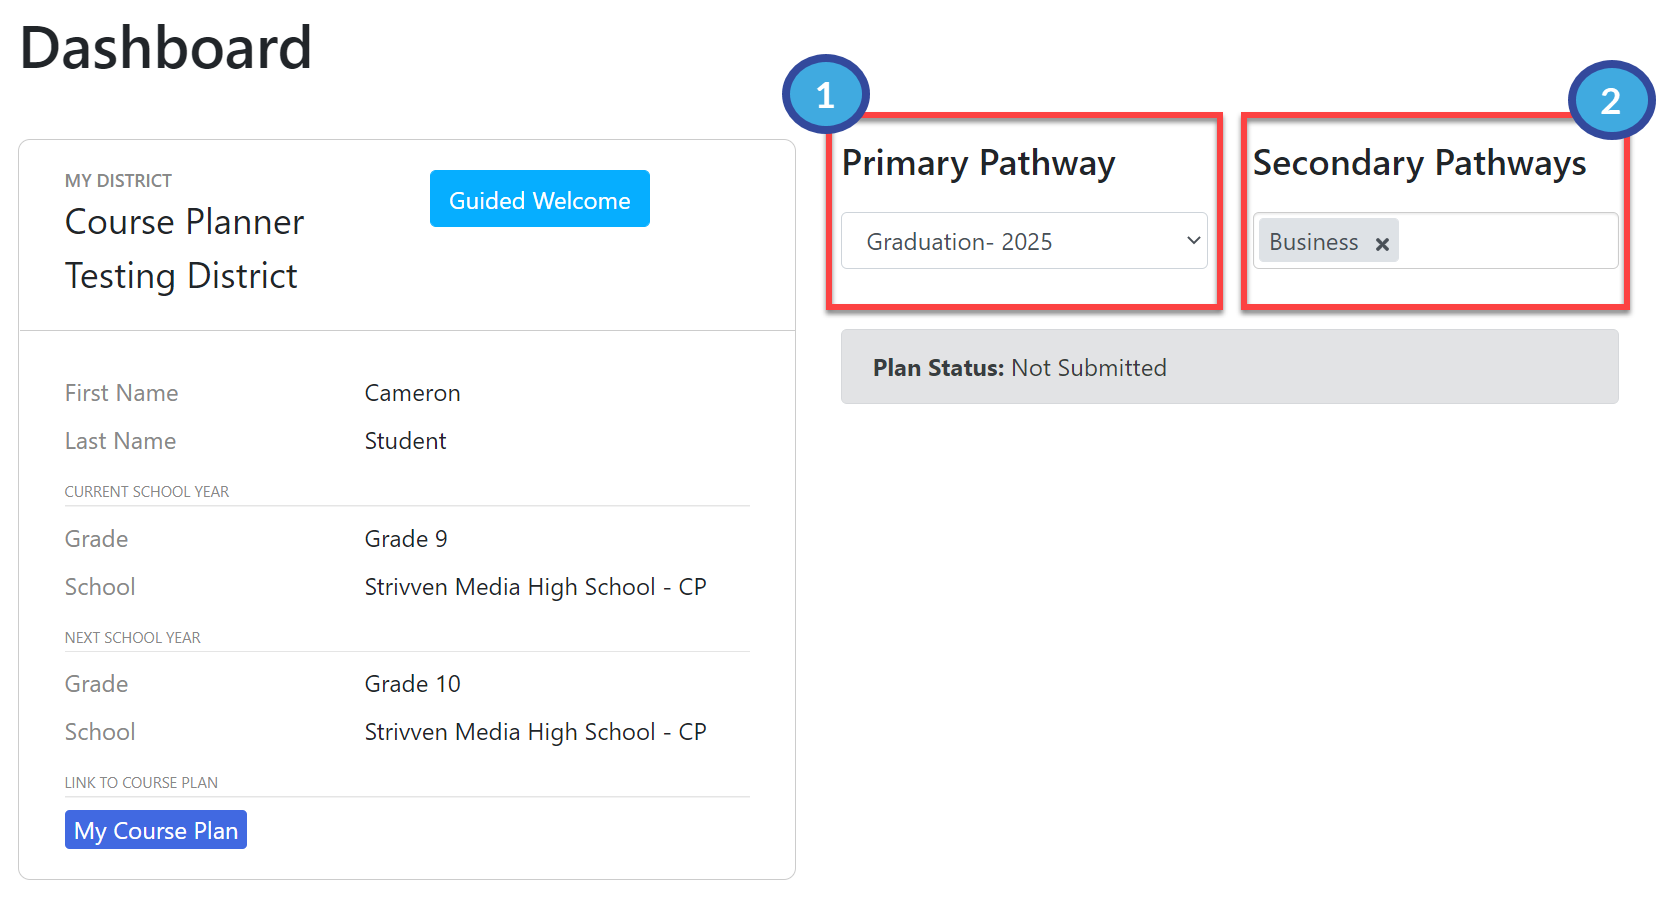Click the CURRENT SCHOOL YEAR label
The image size is (1663, 917).
(x=147, y=491)
